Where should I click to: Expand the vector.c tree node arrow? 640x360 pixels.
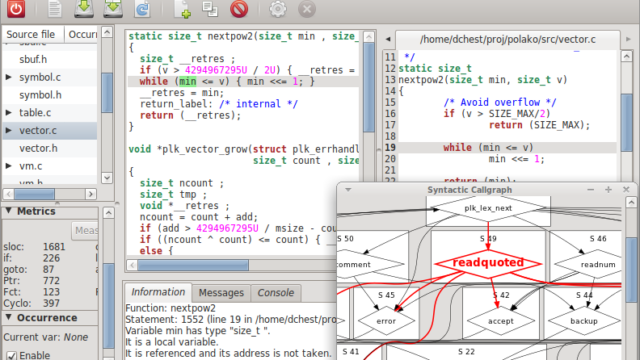click(x=9, y=130)
